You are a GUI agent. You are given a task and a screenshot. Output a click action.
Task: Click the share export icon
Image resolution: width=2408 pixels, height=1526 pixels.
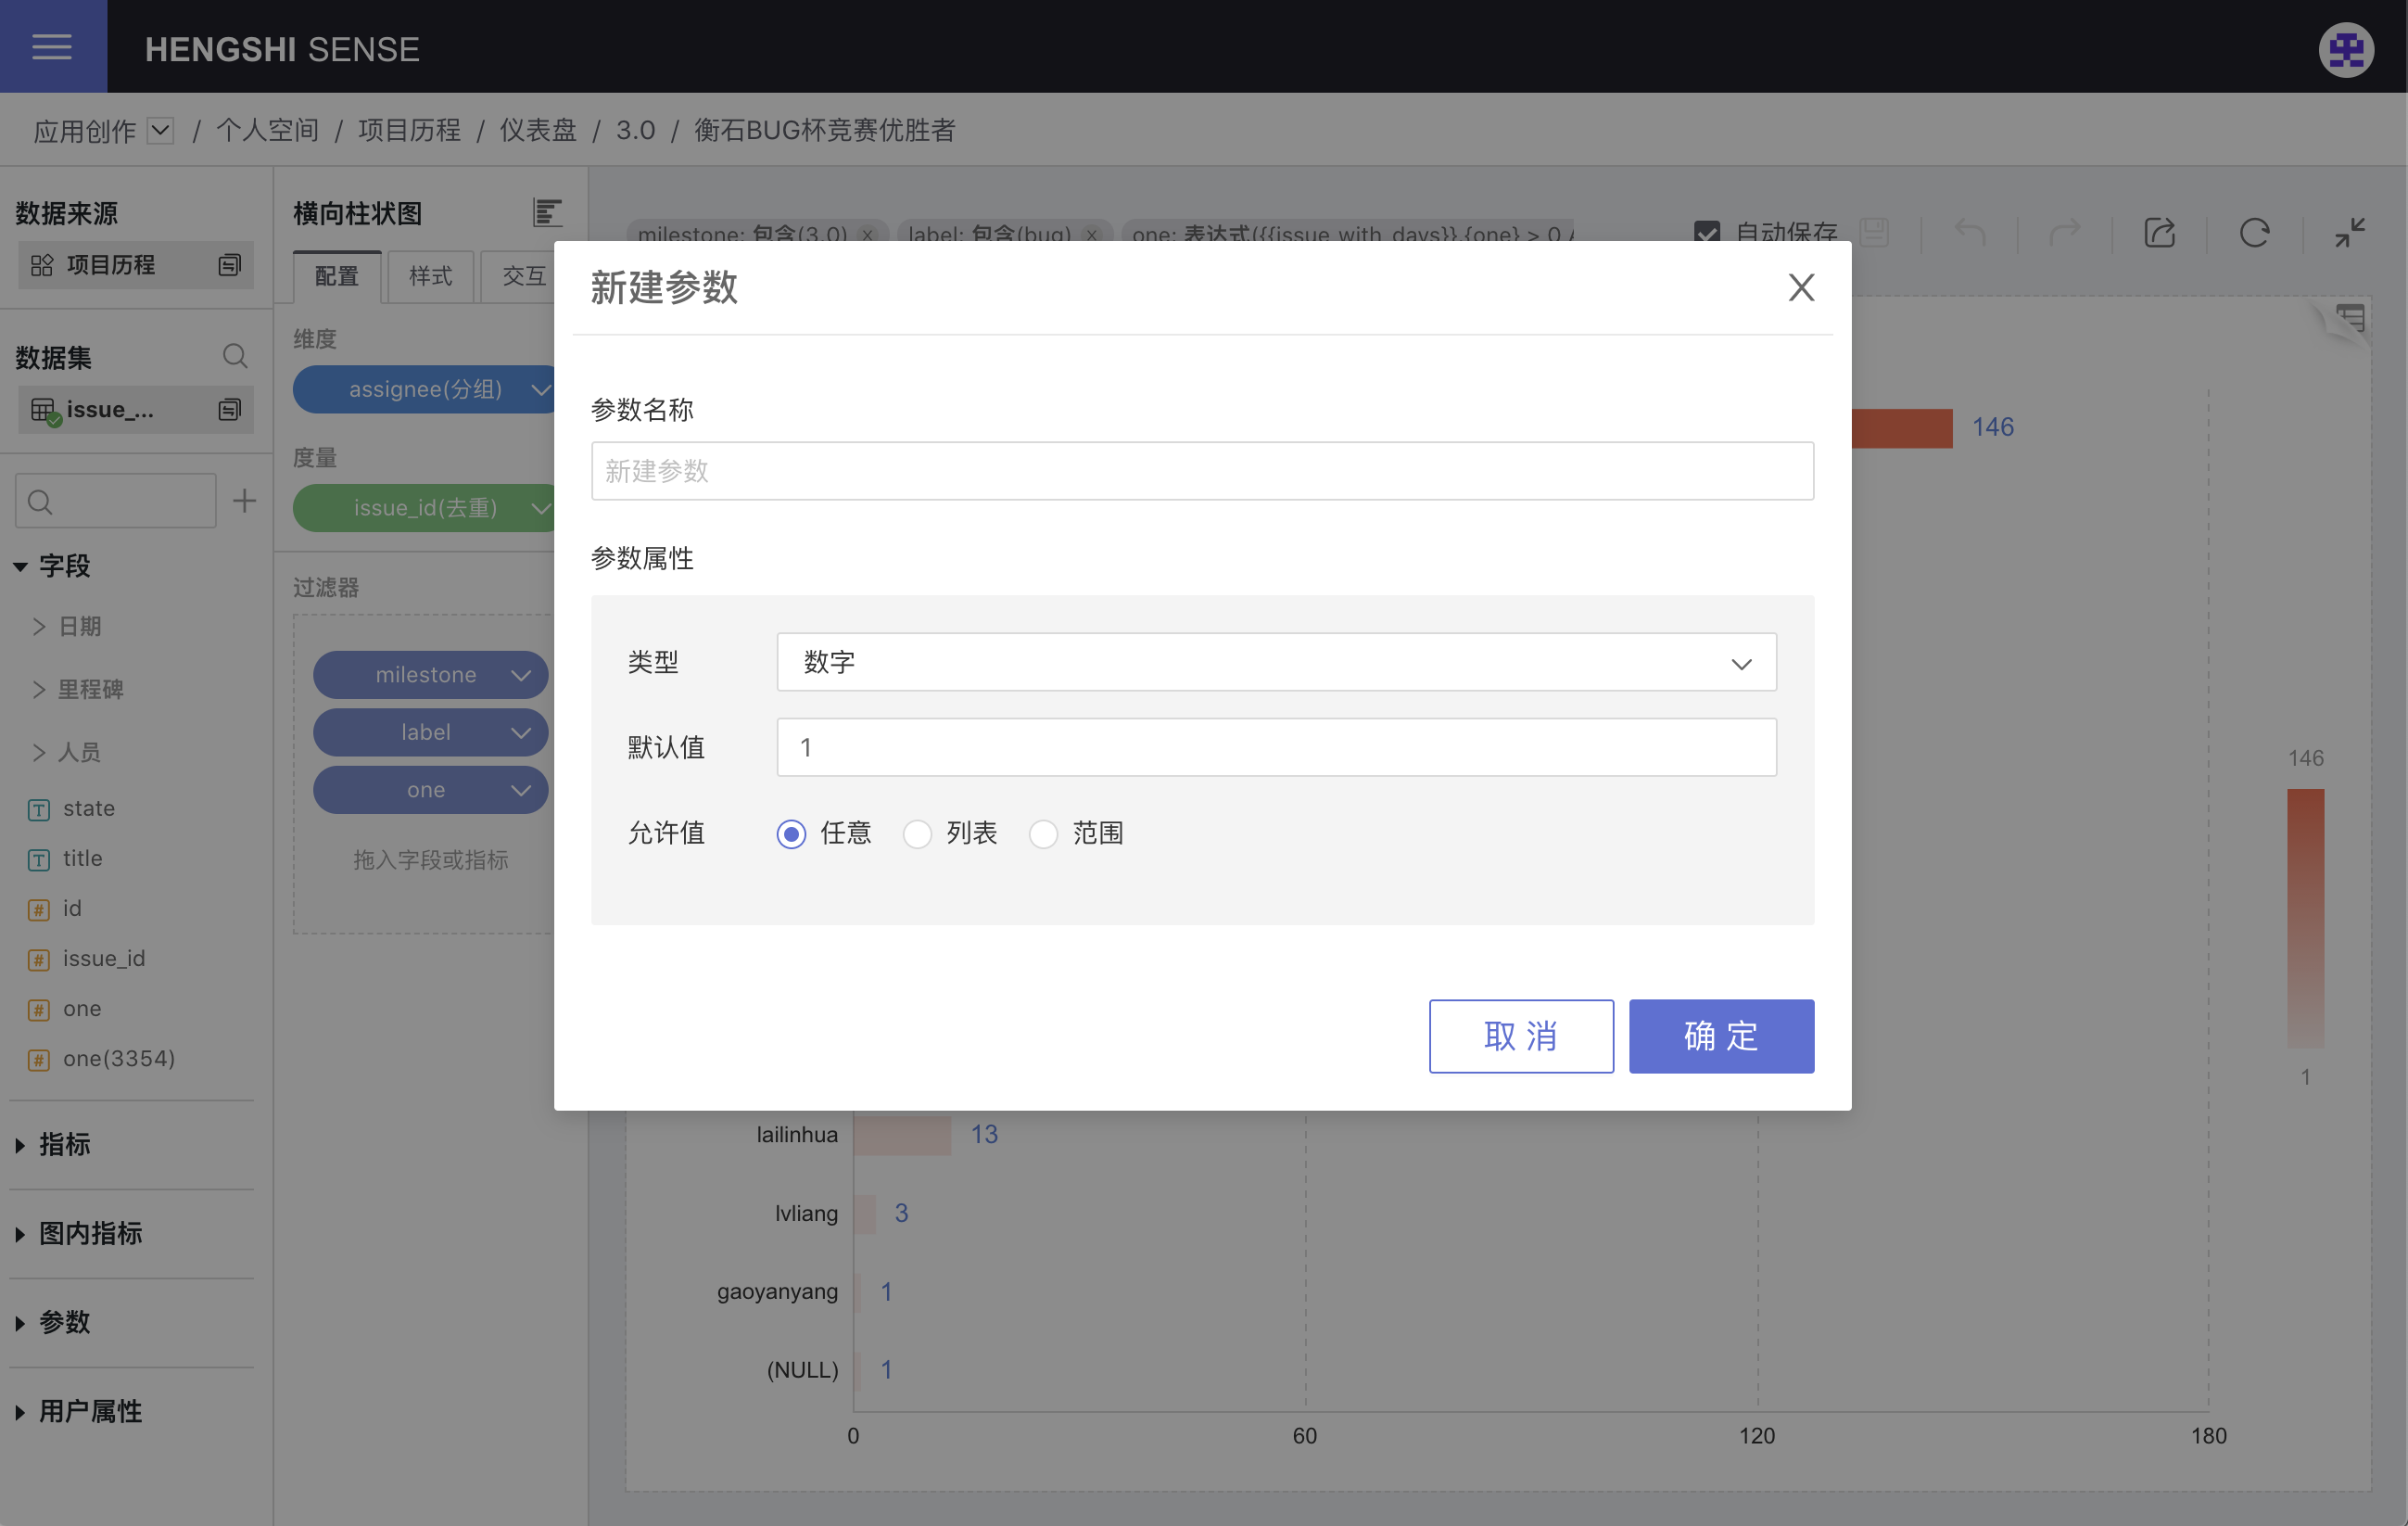click(2159, 233)
